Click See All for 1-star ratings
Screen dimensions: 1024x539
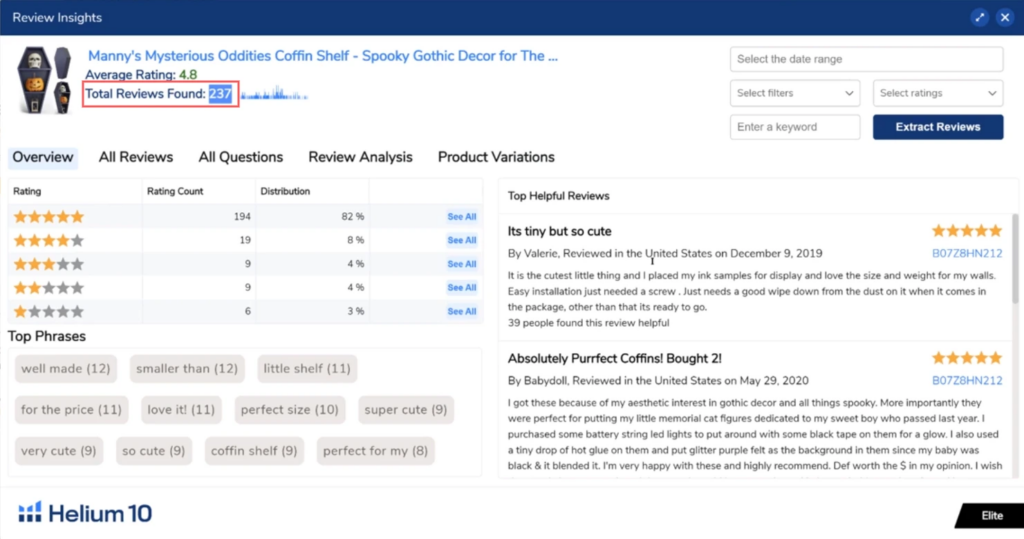coord(461,312)
